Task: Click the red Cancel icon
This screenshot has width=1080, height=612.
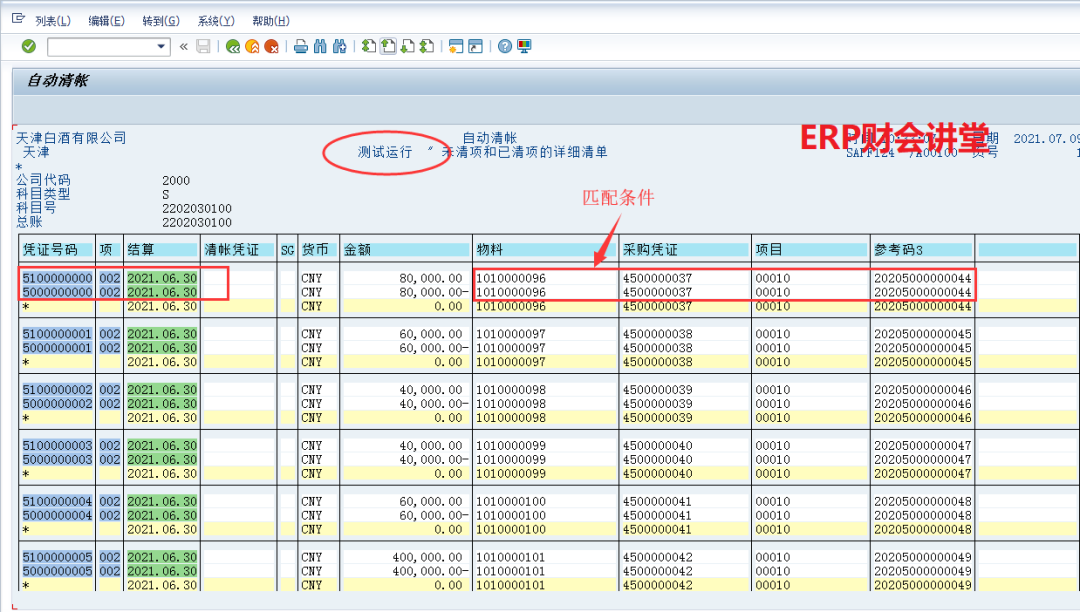Action: coord(271,46)
